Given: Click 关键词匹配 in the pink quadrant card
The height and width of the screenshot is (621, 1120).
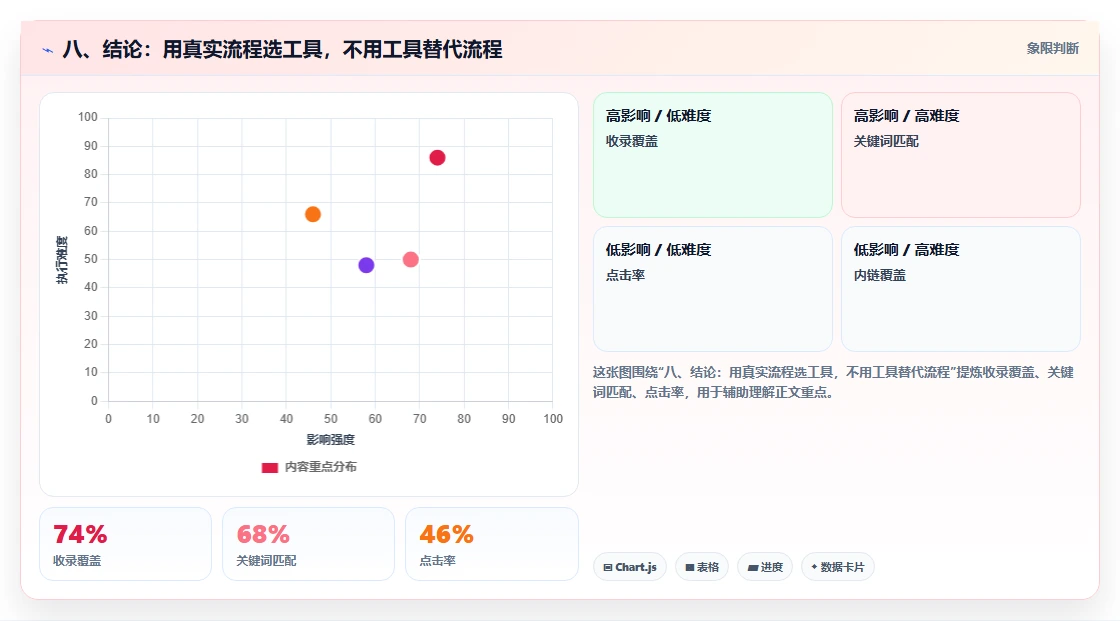Looking at the screenshot, I should (886, 141).
